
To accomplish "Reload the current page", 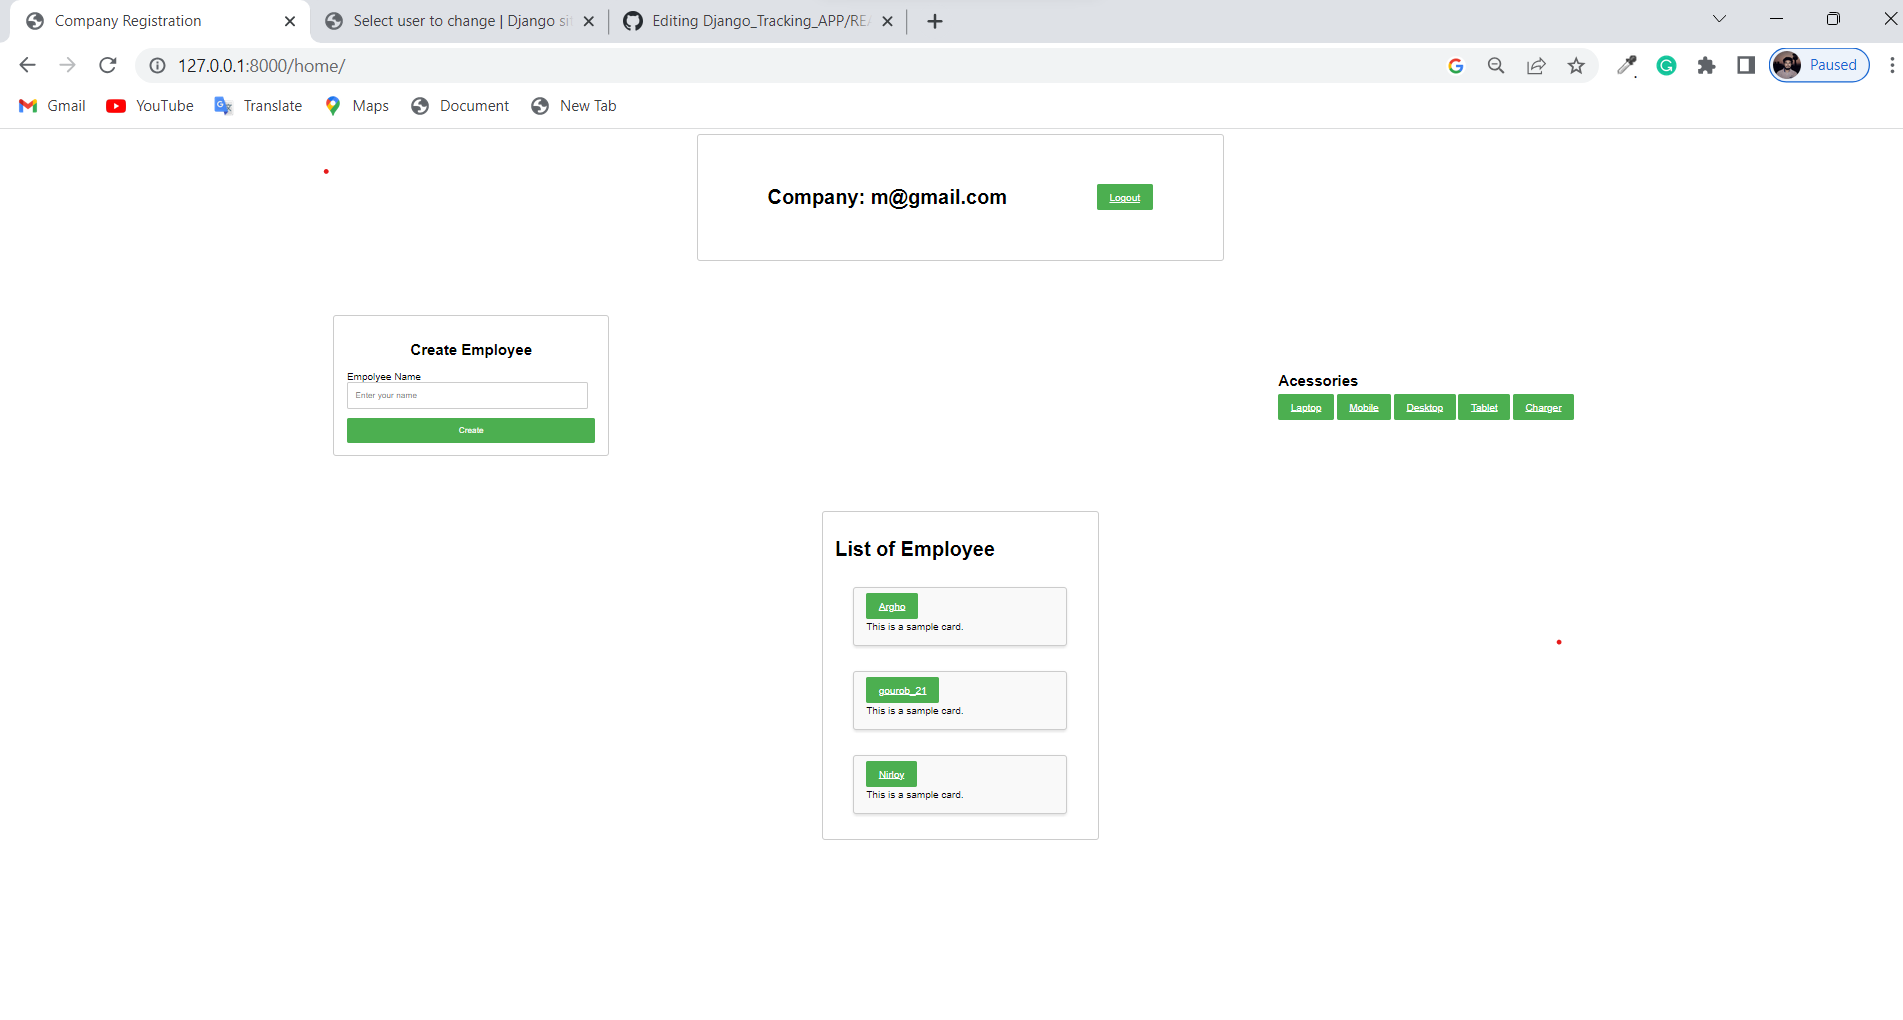I will [107, 65].
